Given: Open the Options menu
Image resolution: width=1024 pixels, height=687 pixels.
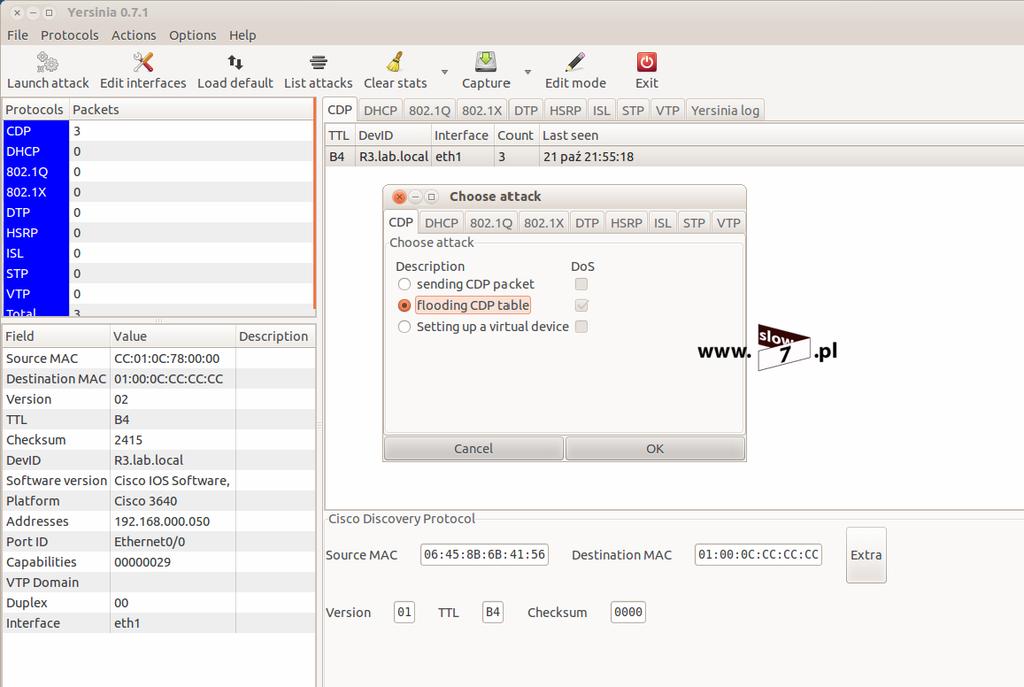Looking at the screenshot, I should click(x=193, y=35).
